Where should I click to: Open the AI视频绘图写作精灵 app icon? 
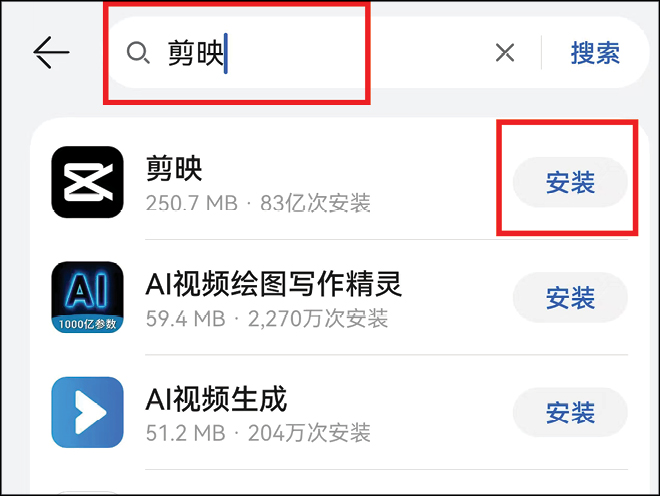point(88,297)
